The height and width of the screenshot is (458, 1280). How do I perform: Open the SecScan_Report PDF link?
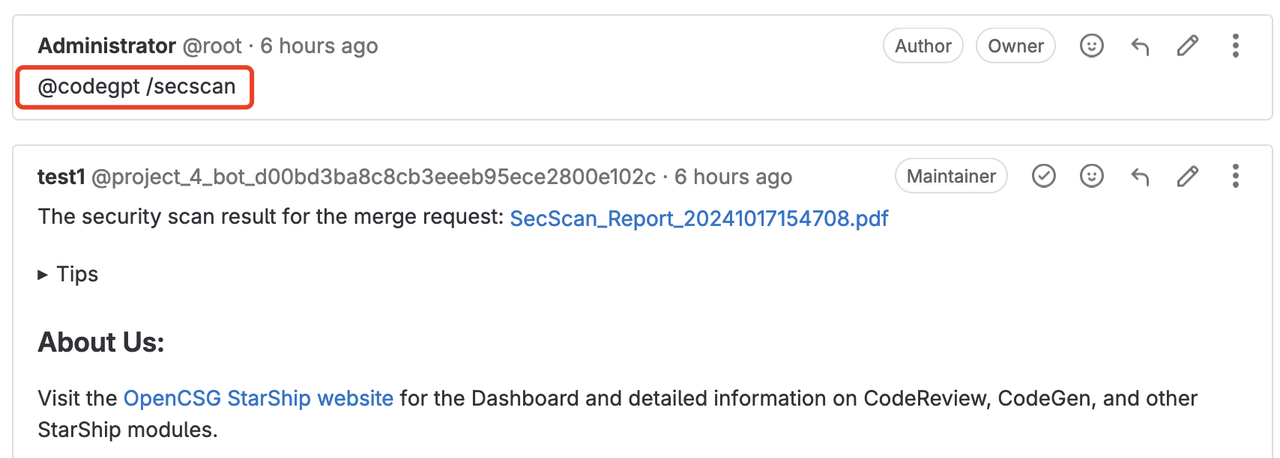698,218
